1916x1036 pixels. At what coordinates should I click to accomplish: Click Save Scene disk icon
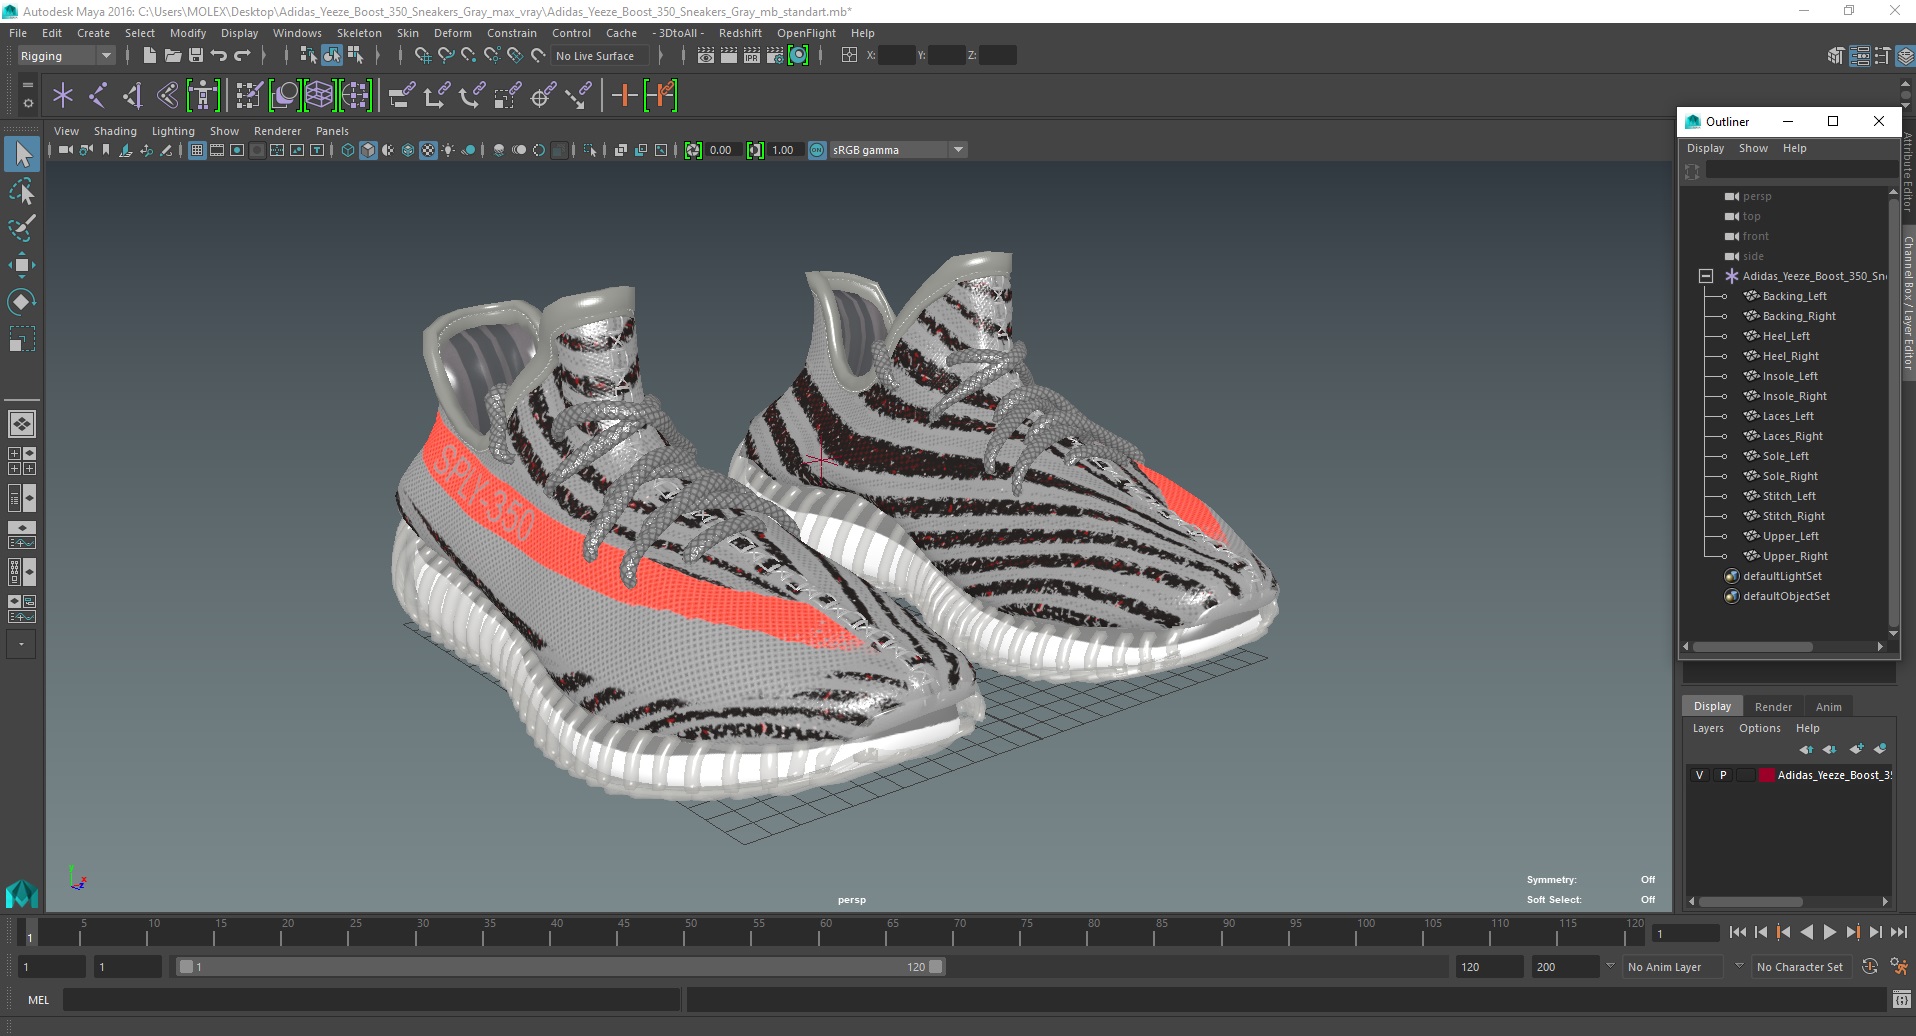pos(195,56)
